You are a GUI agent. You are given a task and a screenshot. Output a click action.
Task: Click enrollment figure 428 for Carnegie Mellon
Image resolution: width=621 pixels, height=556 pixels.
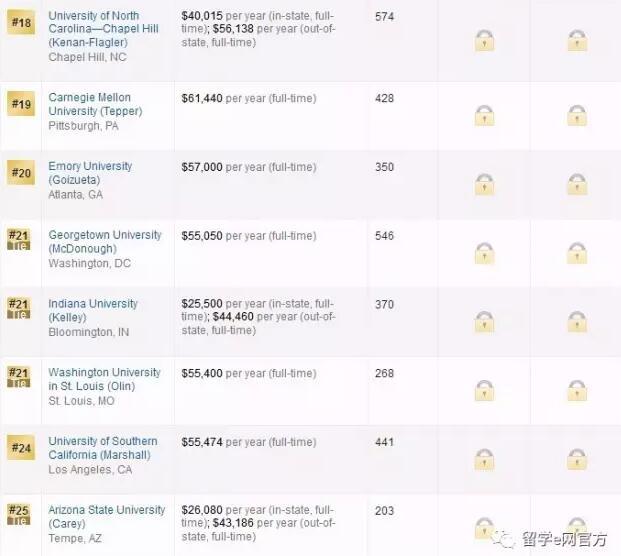[384, 98]
